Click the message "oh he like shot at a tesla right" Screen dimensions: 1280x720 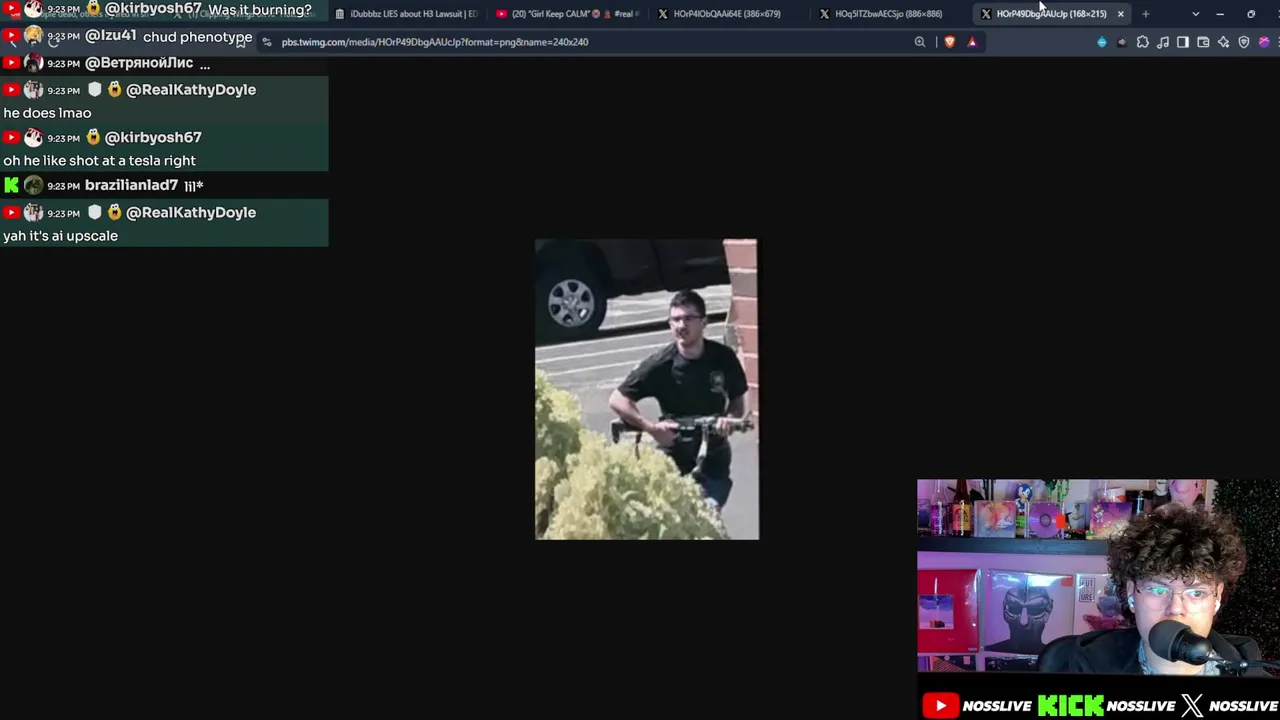[x=99, y=160]
